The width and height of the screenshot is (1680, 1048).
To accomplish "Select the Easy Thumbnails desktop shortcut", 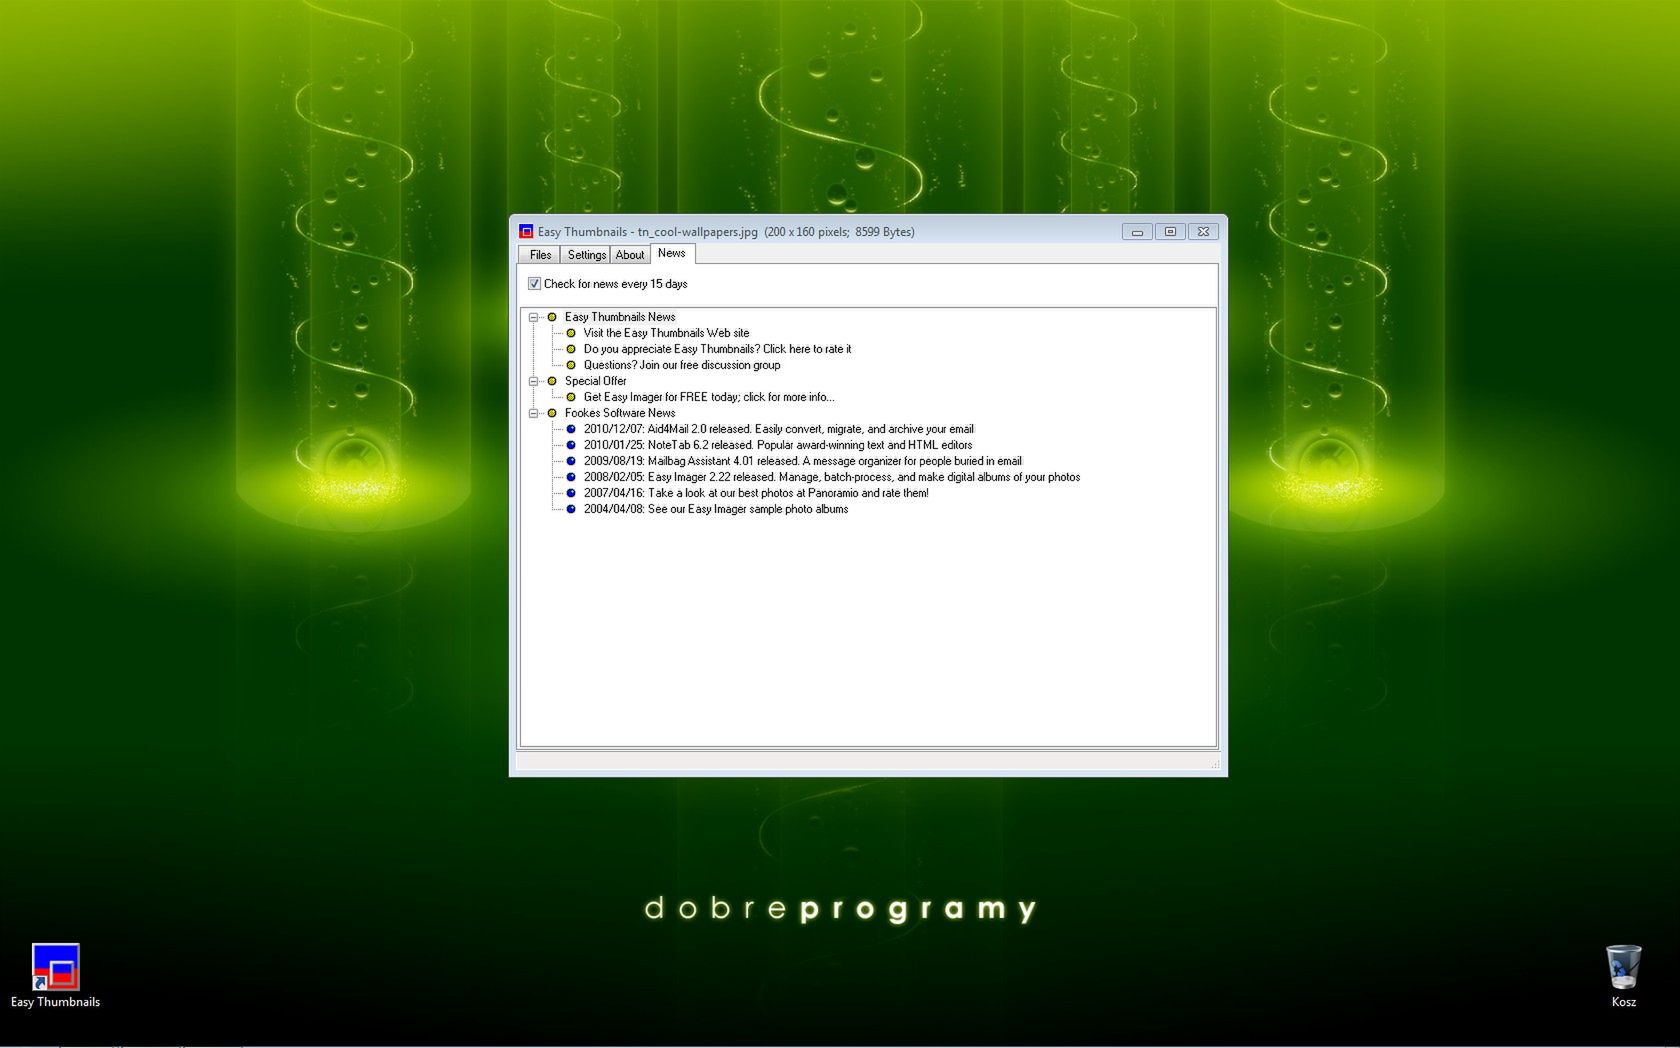I will [x=55, y=976].
